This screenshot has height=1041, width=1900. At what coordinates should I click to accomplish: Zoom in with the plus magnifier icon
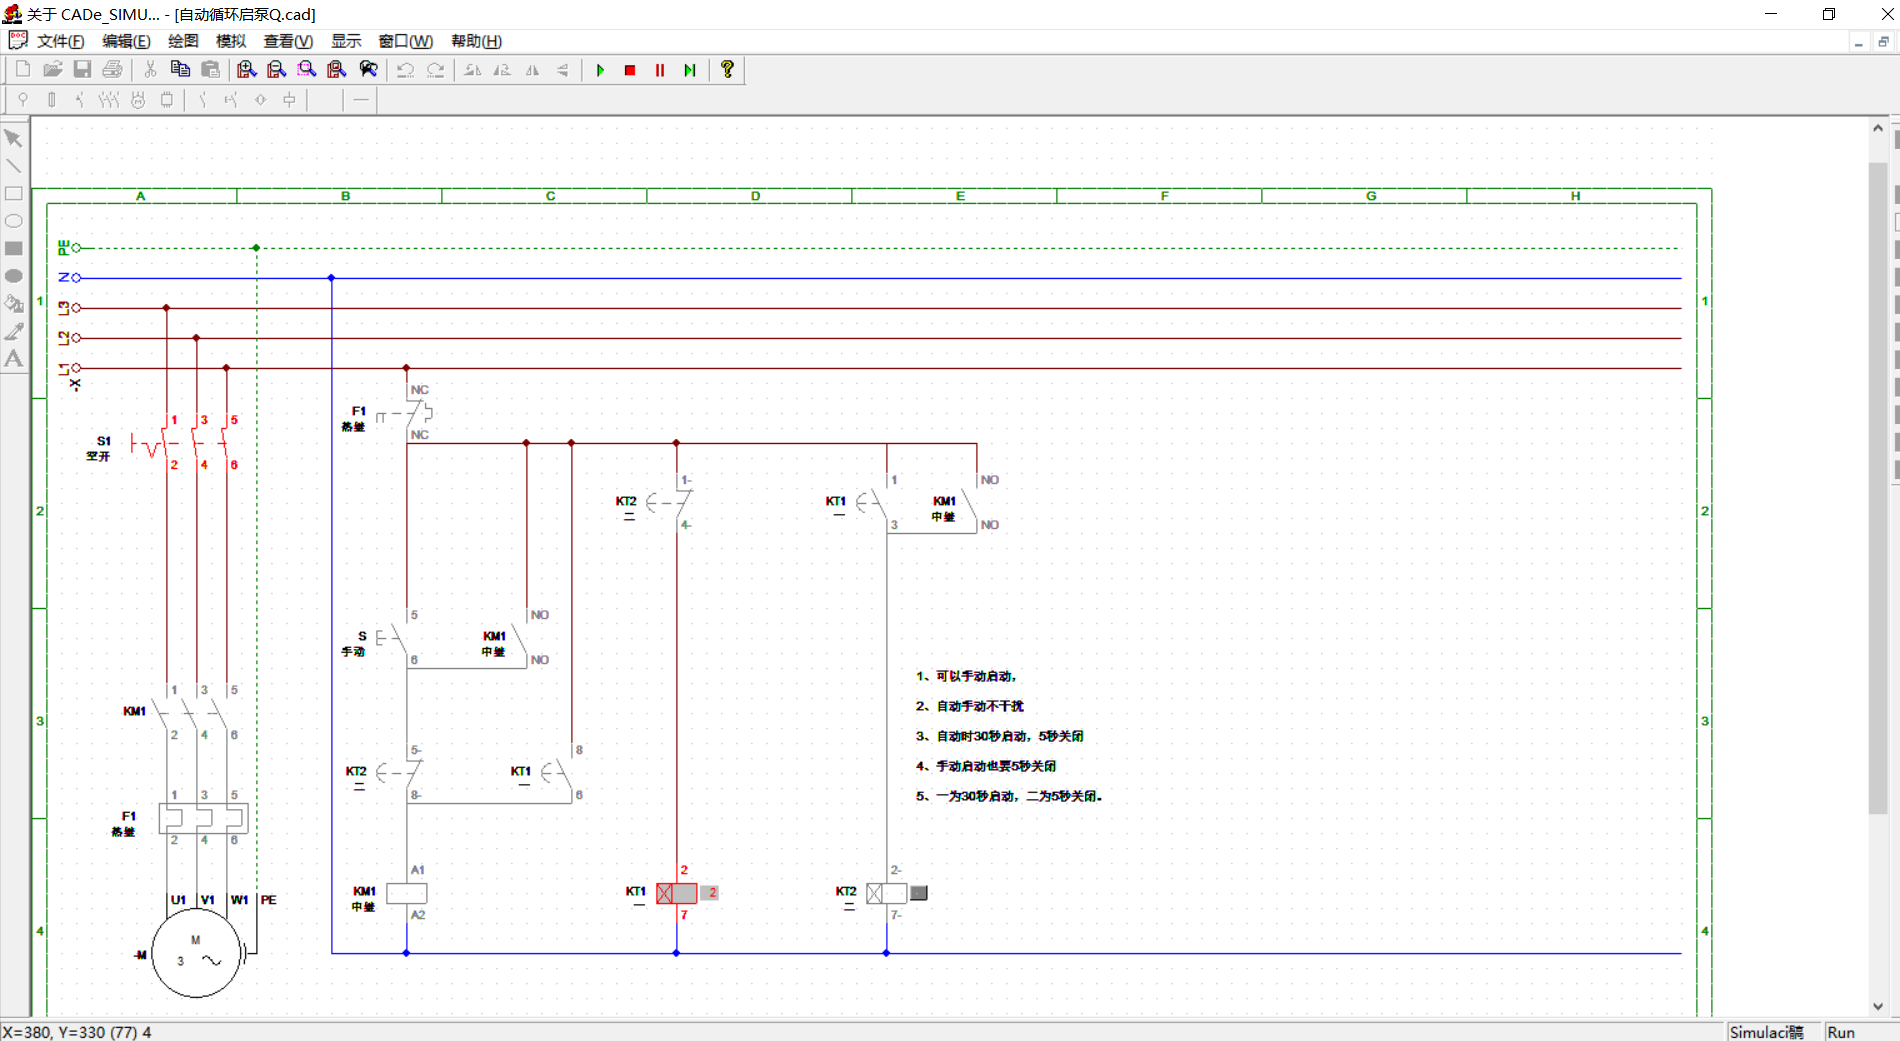tap(246, 69)
